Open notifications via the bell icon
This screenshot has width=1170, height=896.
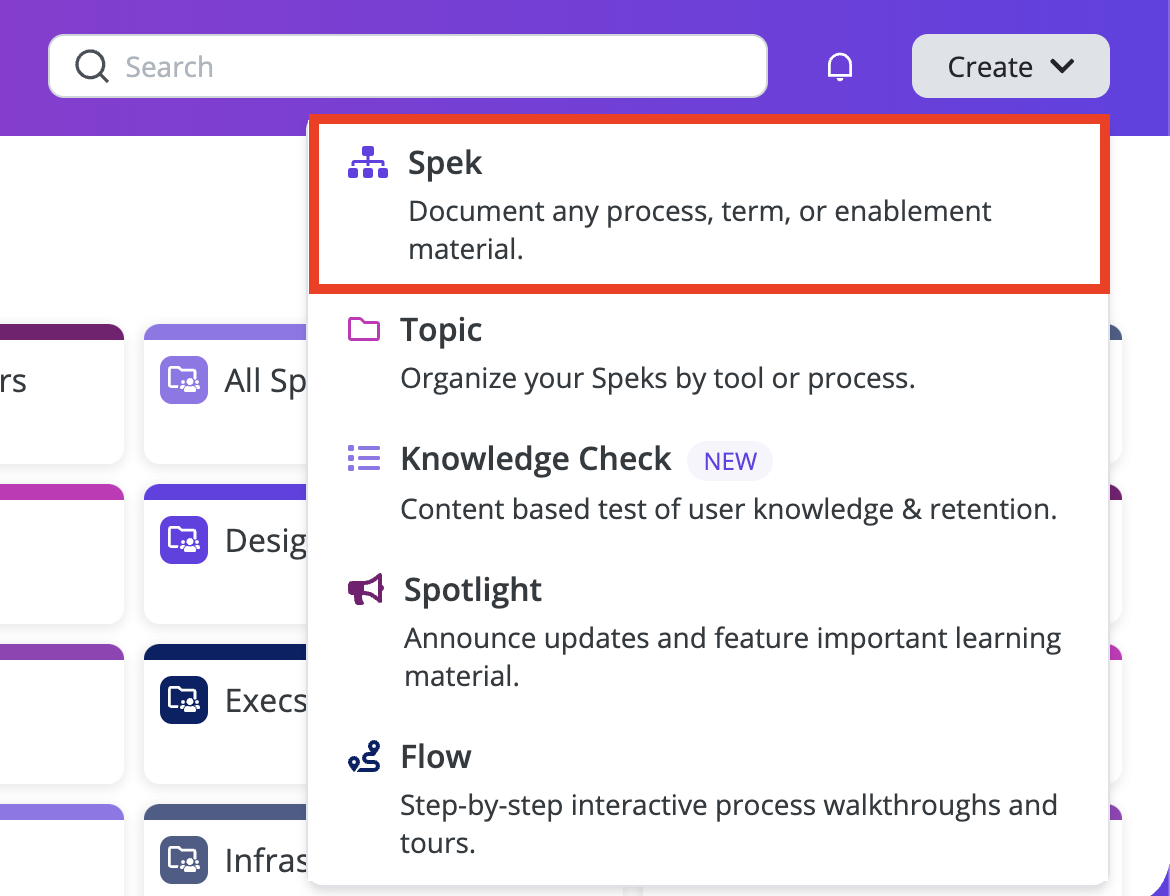coord(840,66)
